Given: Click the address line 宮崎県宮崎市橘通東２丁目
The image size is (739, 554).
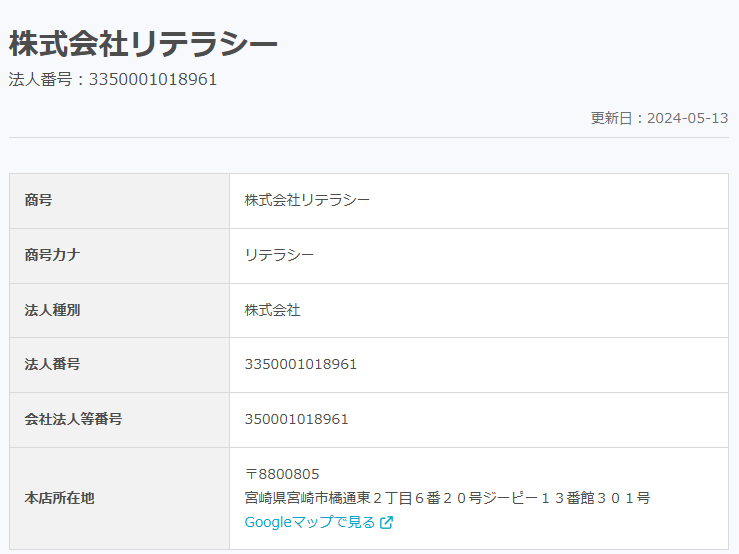Looking at the screenshot, I should pyautogui.click(x=447, y=498).
